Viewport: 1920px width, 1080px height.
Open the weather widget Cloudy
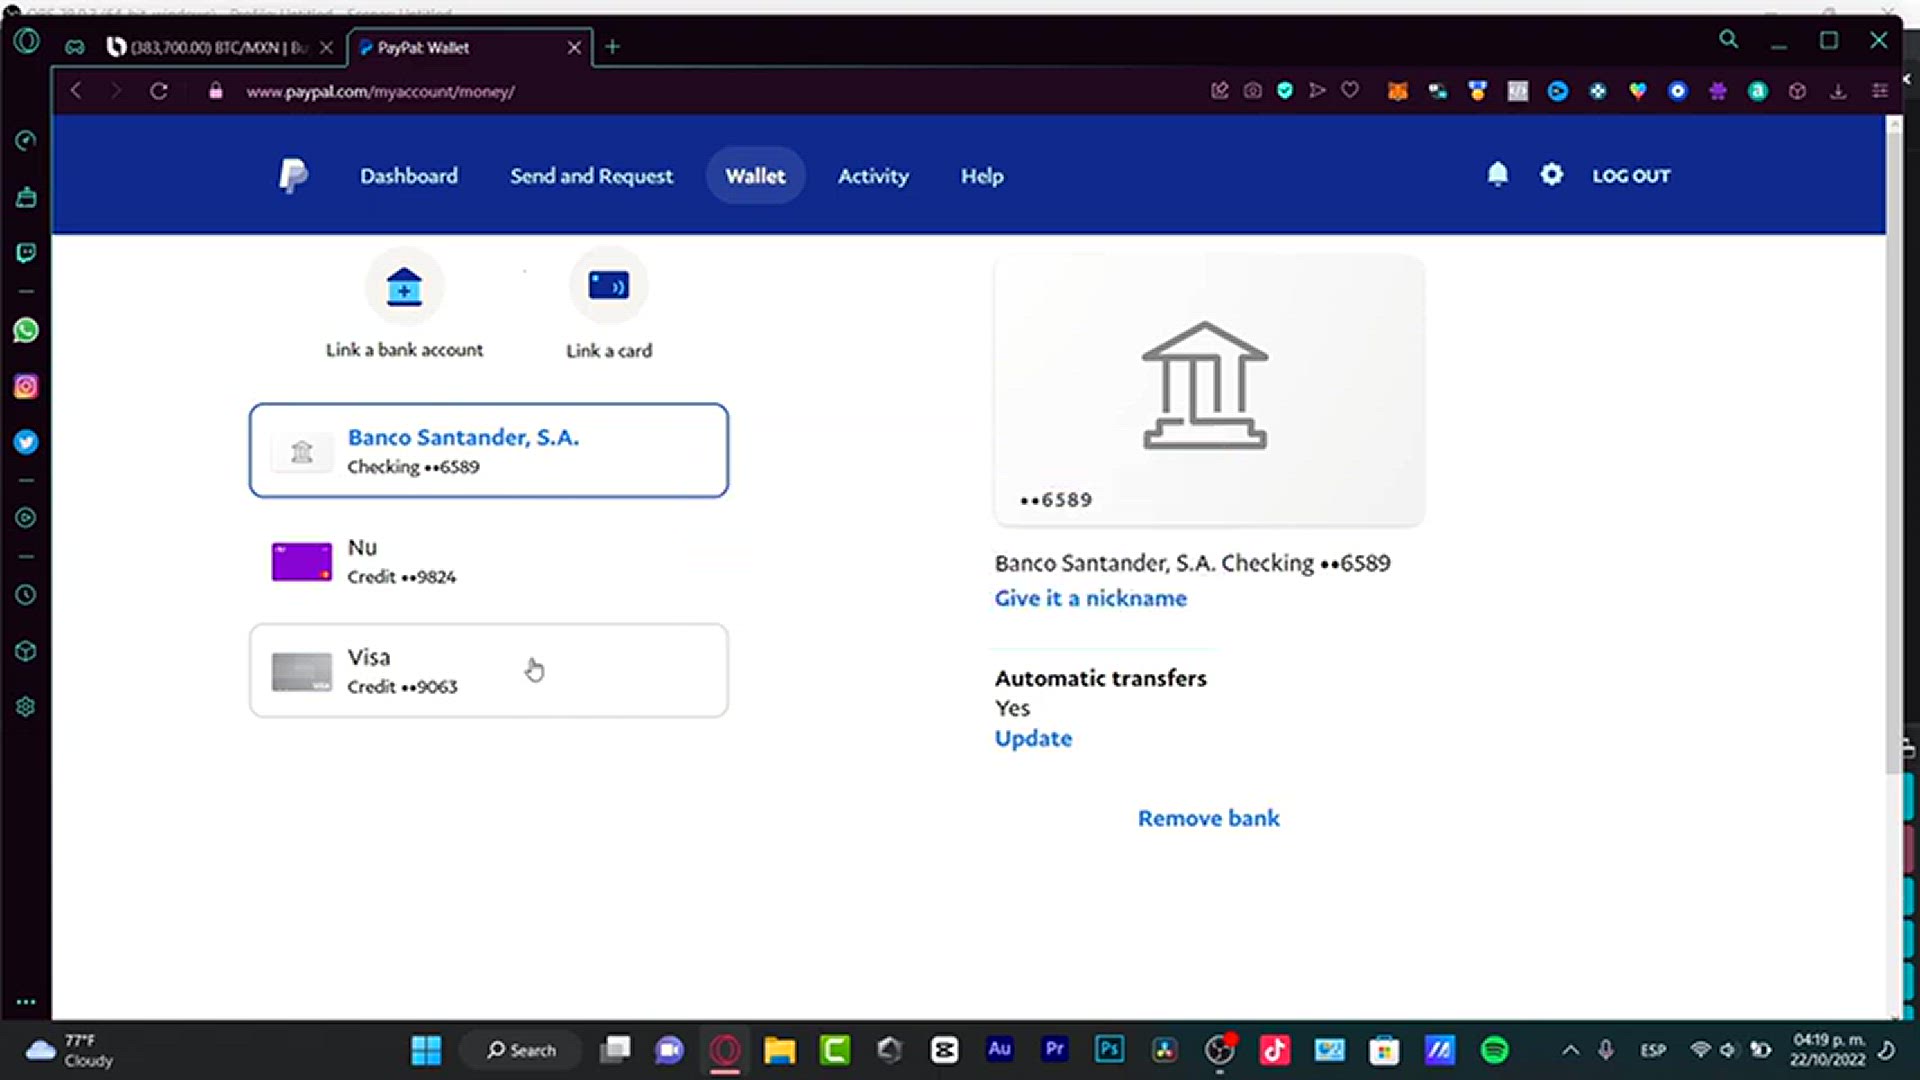point(70,1050)
